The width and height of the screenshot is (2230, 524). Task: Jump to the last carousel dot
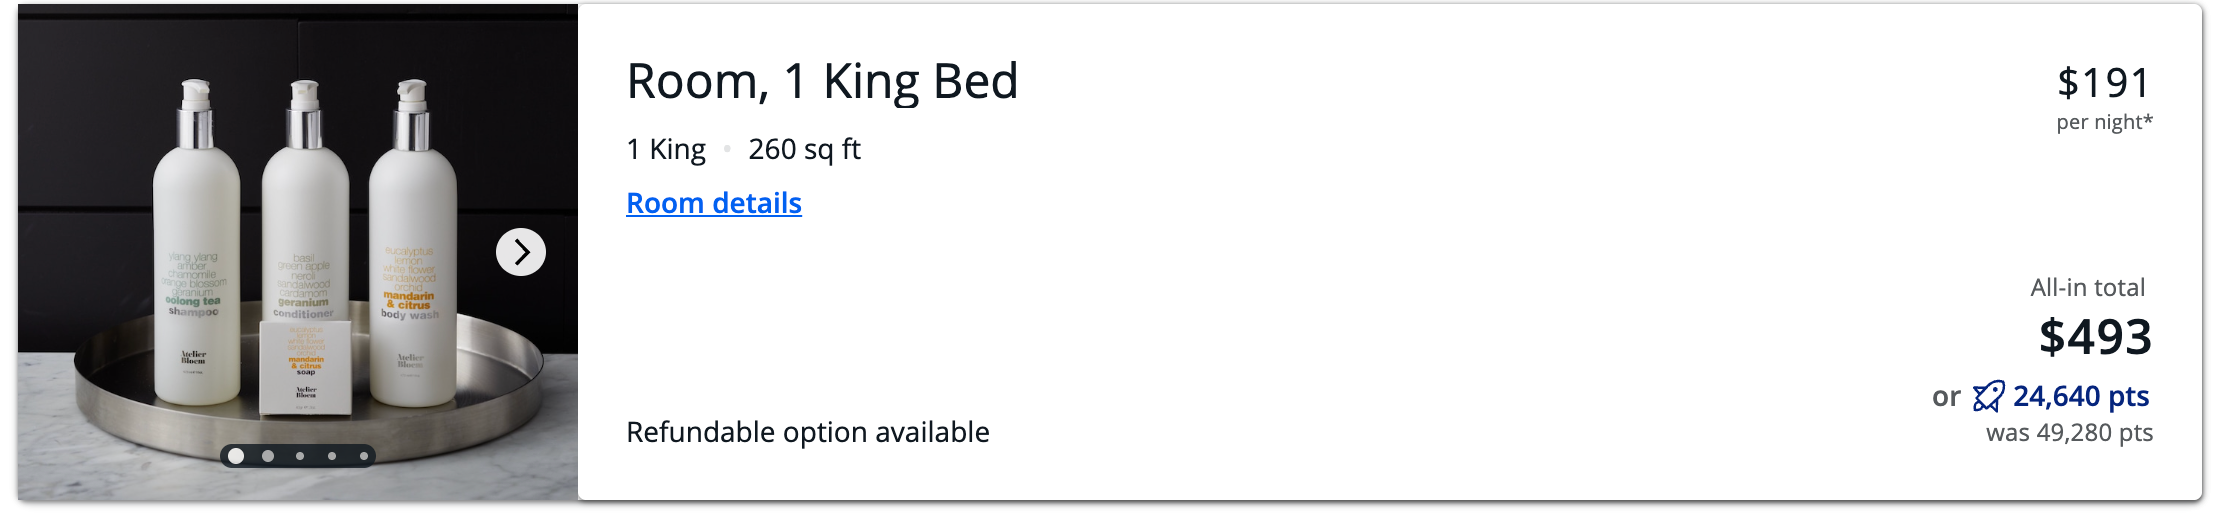(x=364, y=456)
